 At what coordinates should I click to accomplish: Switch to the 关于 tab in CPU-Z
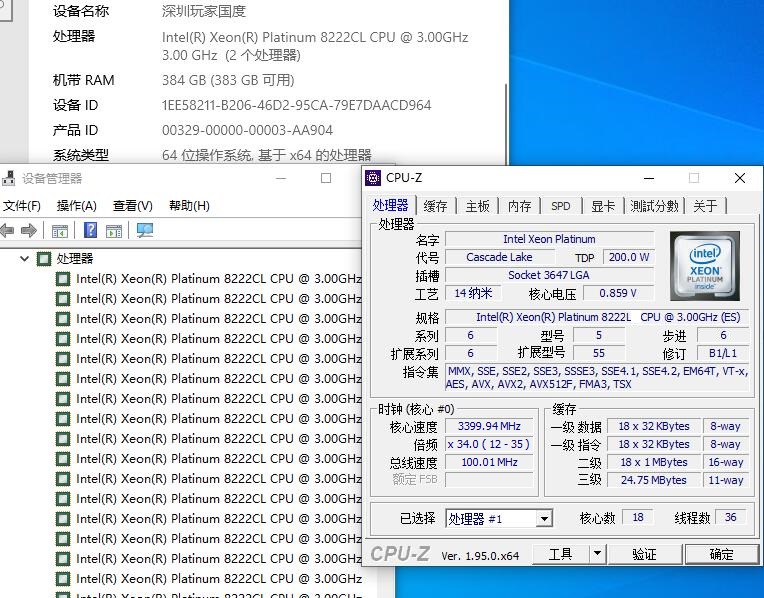[705, 206]
